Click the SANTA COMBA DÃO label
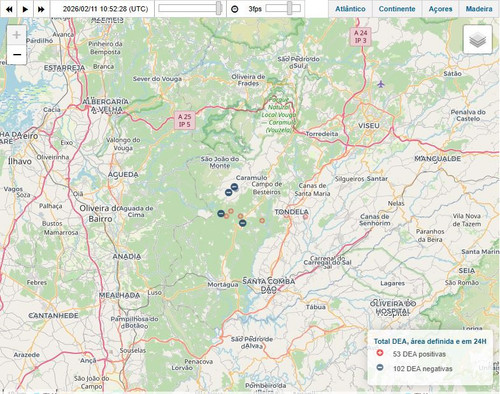 pyautogui.click(x=269, y=285)
